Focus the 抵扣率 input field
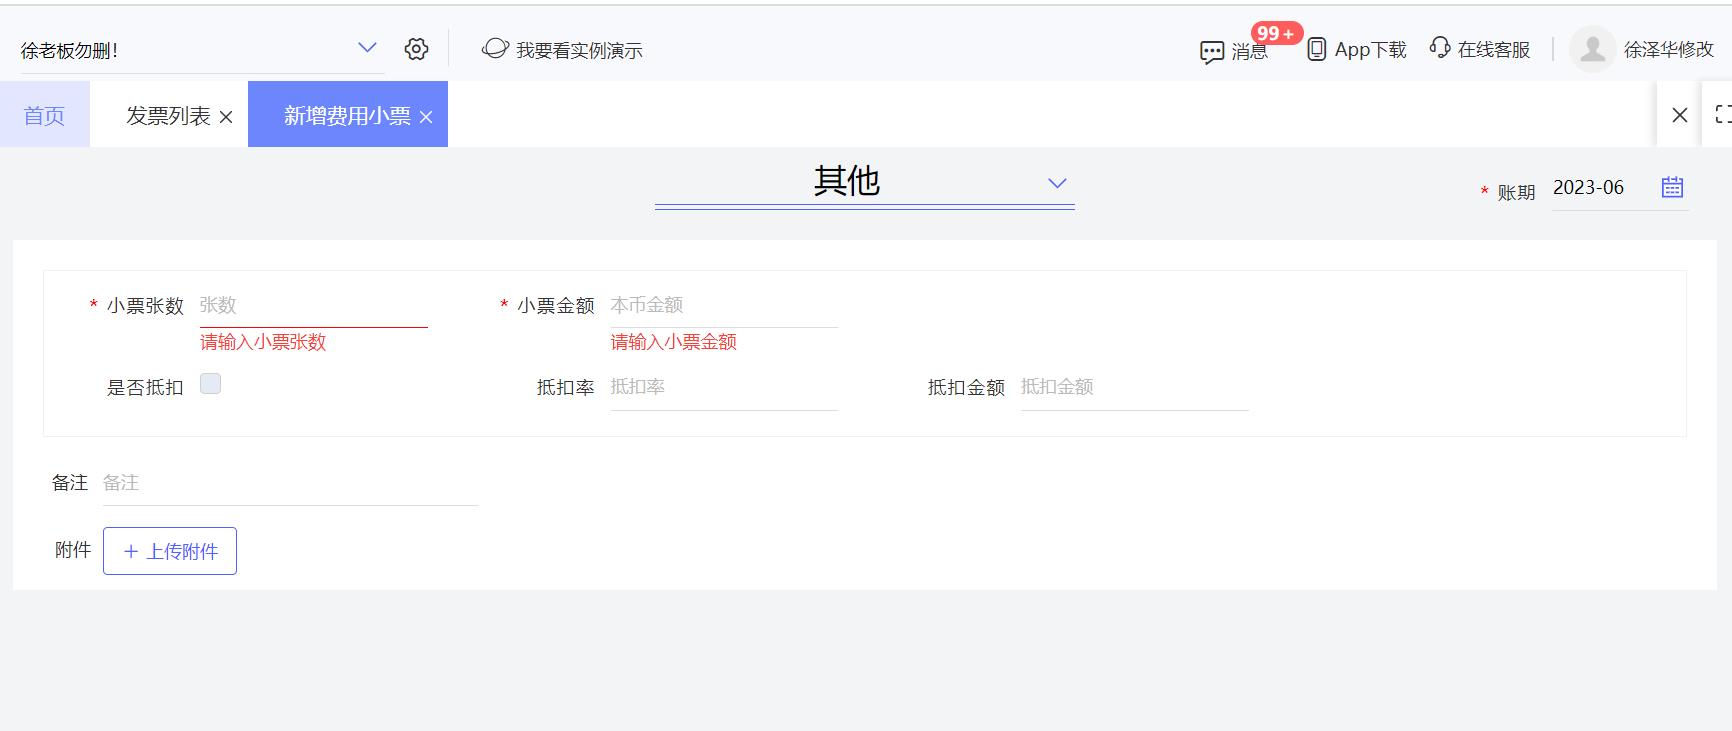The width and height of the screenshot is (1732, 731). click(x=724, y=387)
